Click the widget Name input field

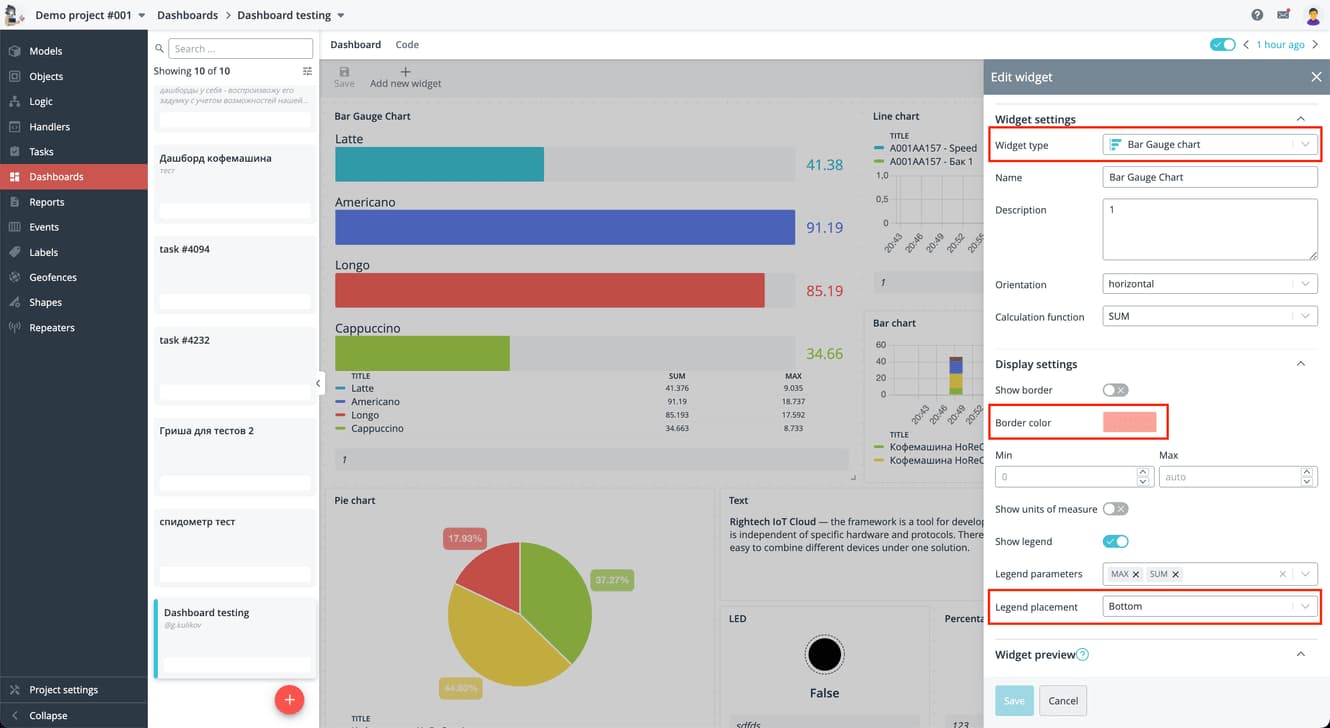tap(1209, 177)
